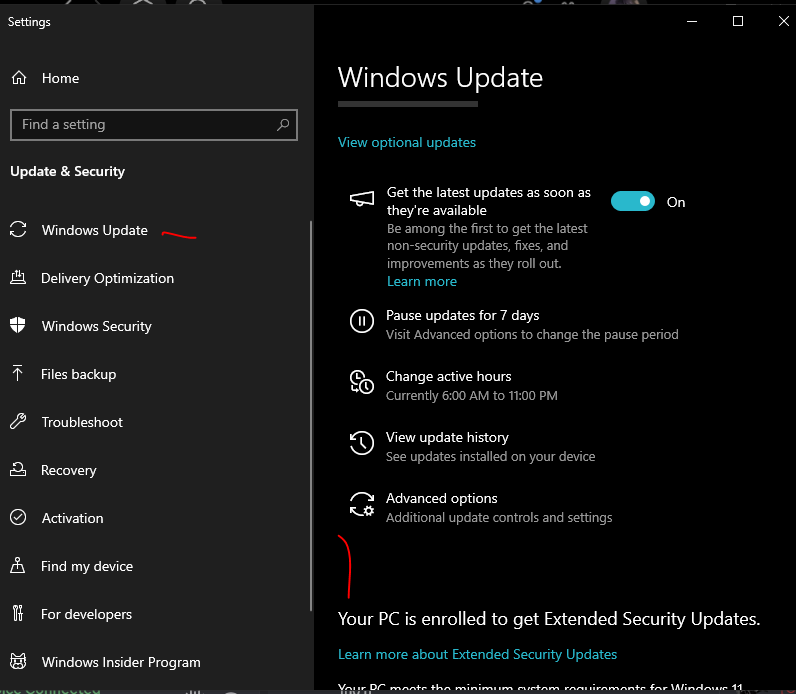Click 'Your PC is enrolled' message text
The image size is (796, 694).
tap(549, 618)
